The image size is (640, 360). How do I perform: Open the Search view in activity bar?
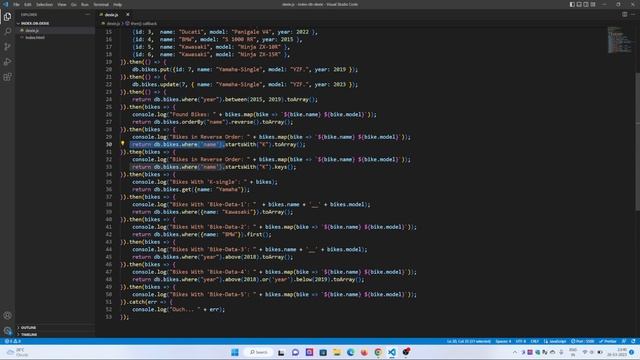click(7, 31)
